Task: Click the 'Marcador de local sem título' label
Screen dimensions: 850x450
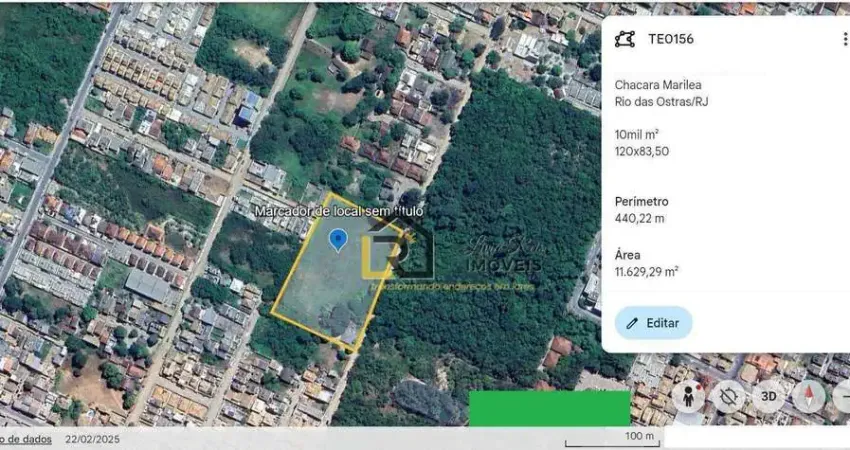Action: click(339, 211)
